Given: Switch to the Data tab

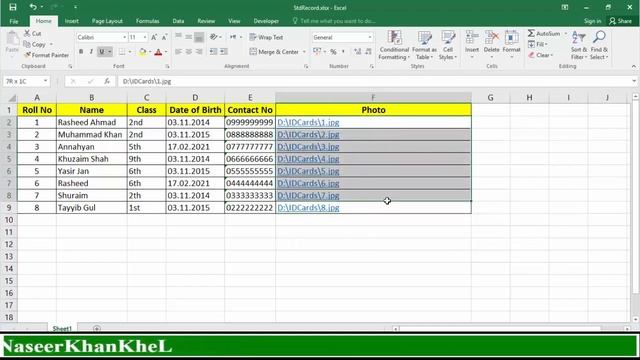Looking at the screenshot, I should [178, 21].
